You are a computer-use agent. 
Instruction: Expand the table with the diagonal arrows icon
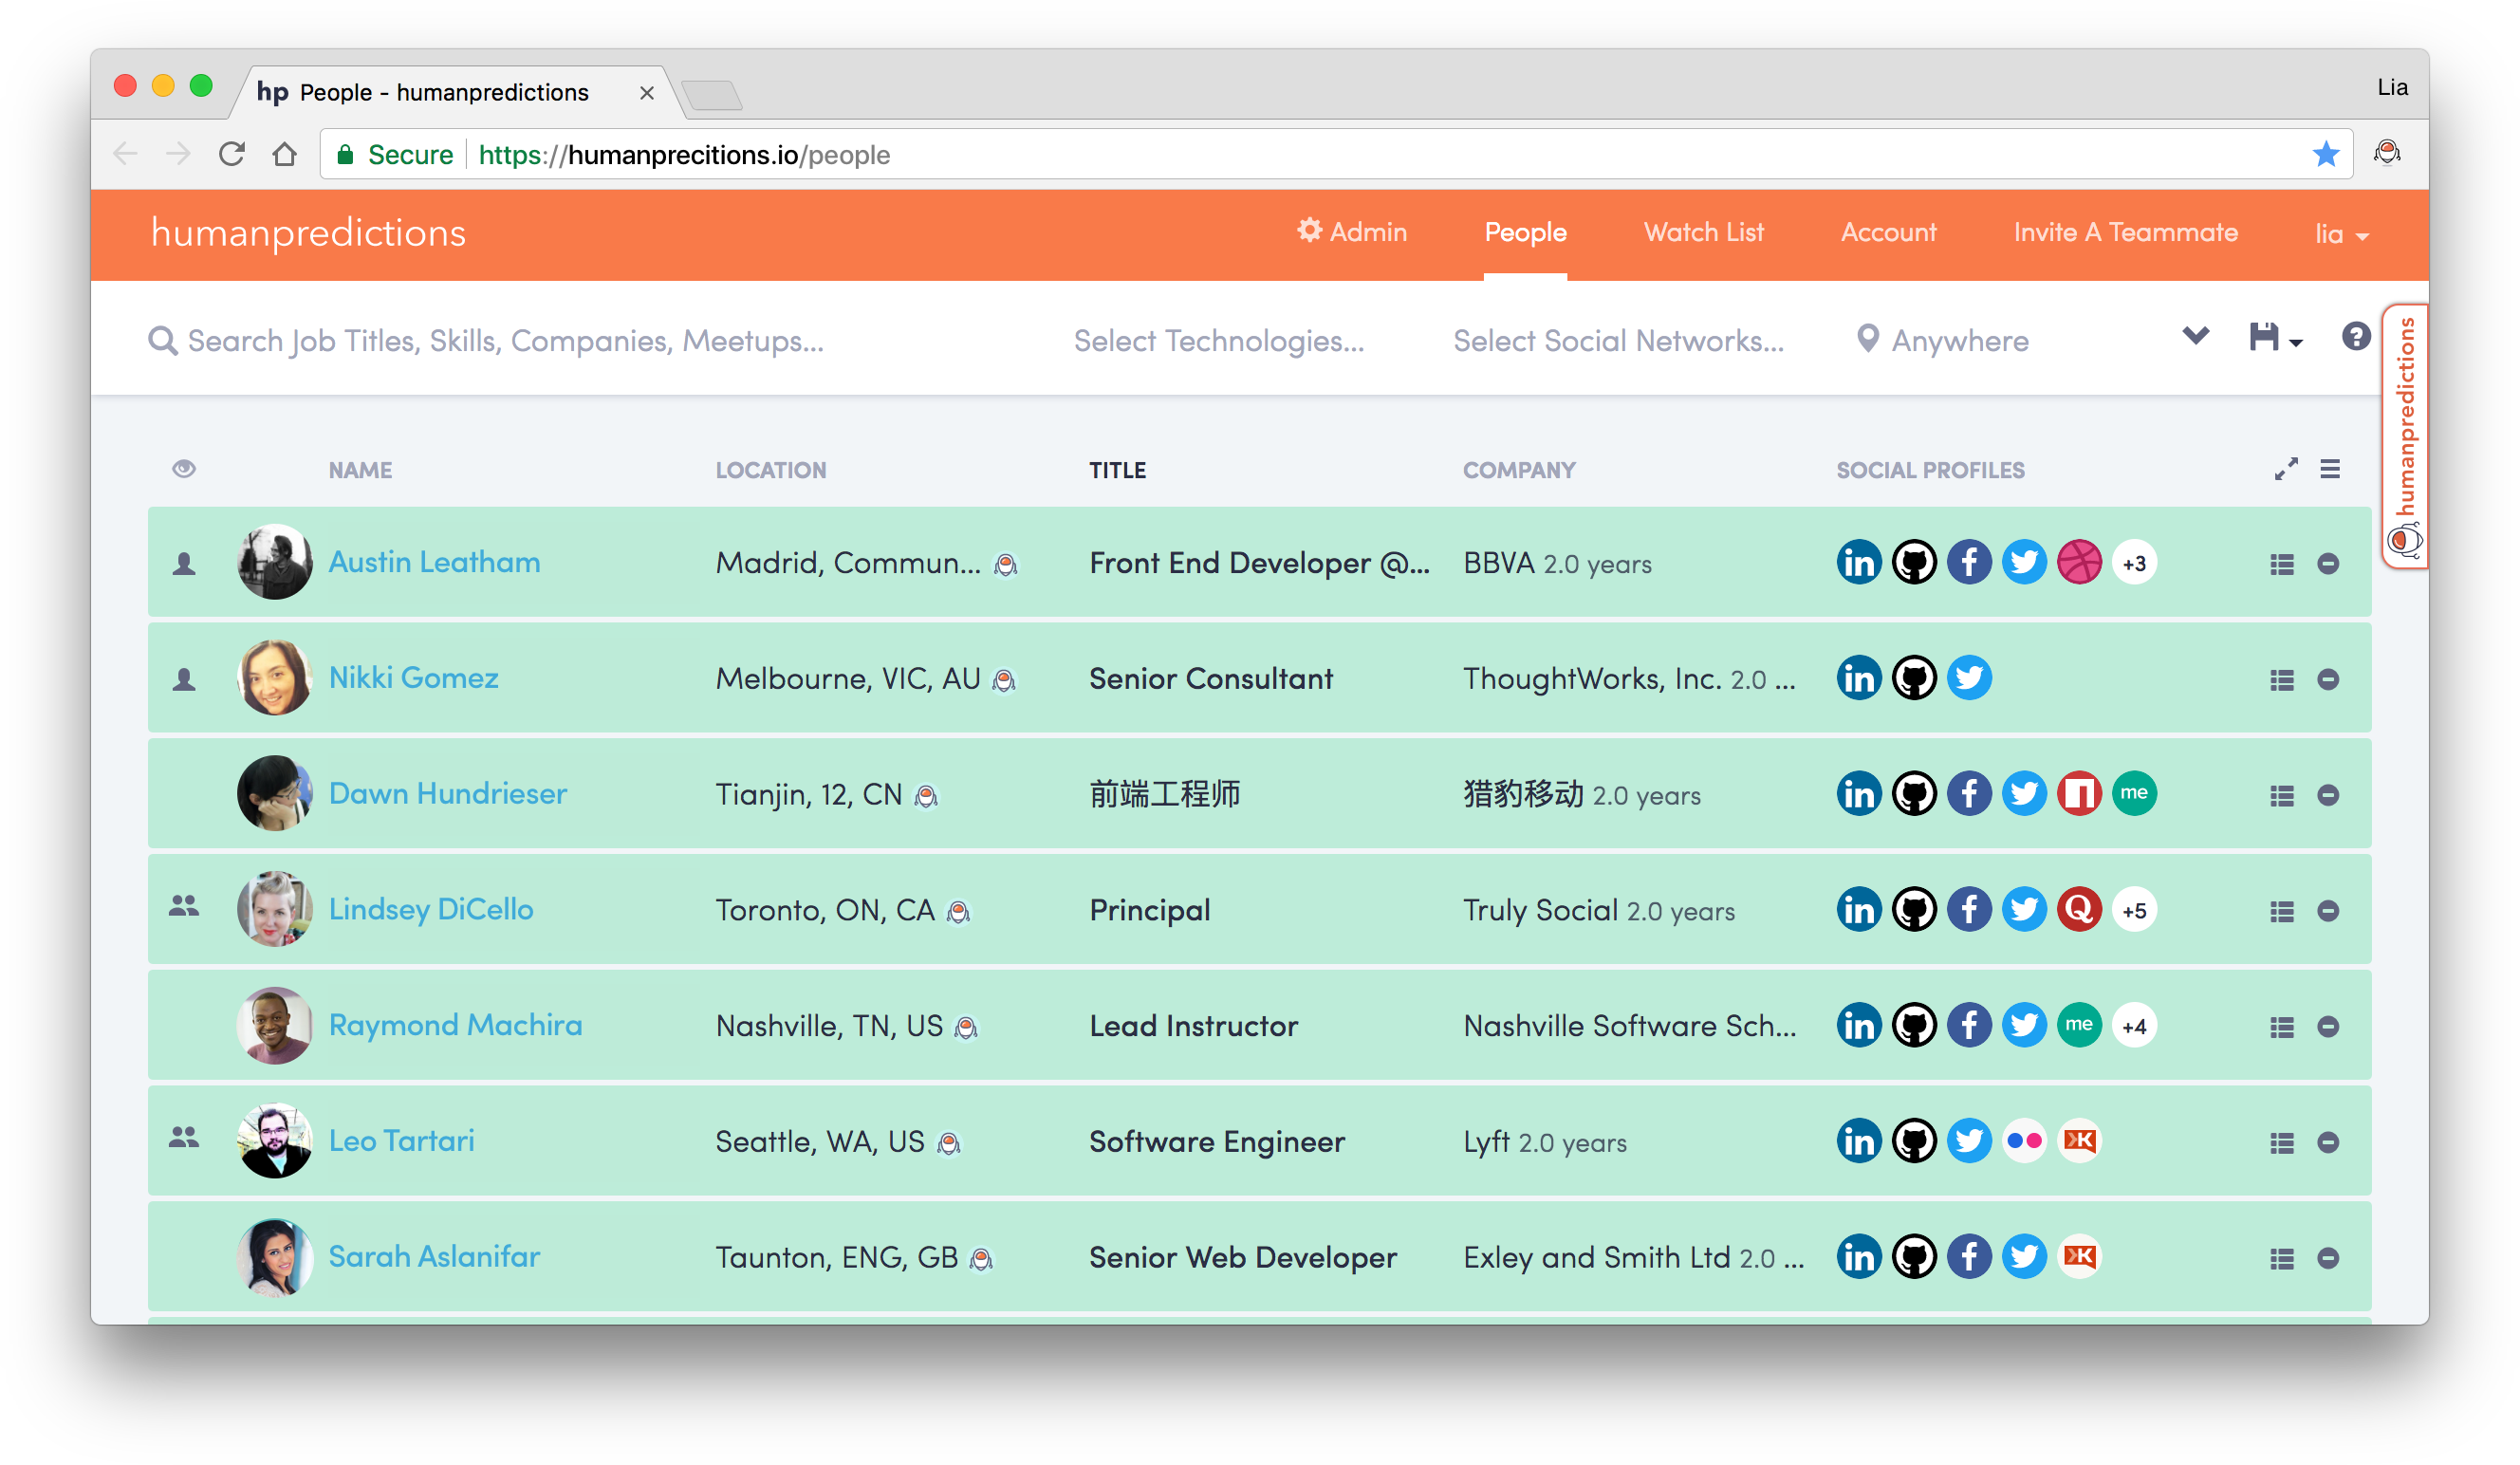pos(2285,468)
